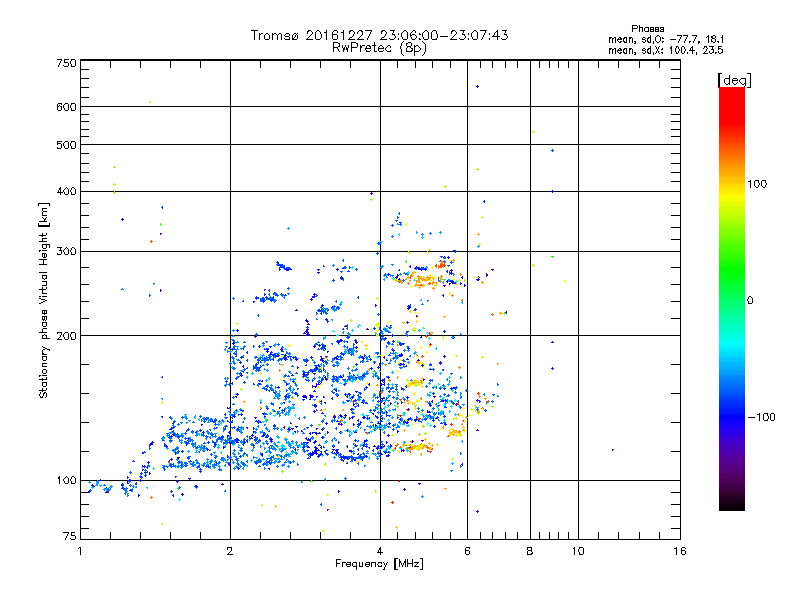
Task: Click the '[deg]' colorbar unit label
Action: coord(734,80)
